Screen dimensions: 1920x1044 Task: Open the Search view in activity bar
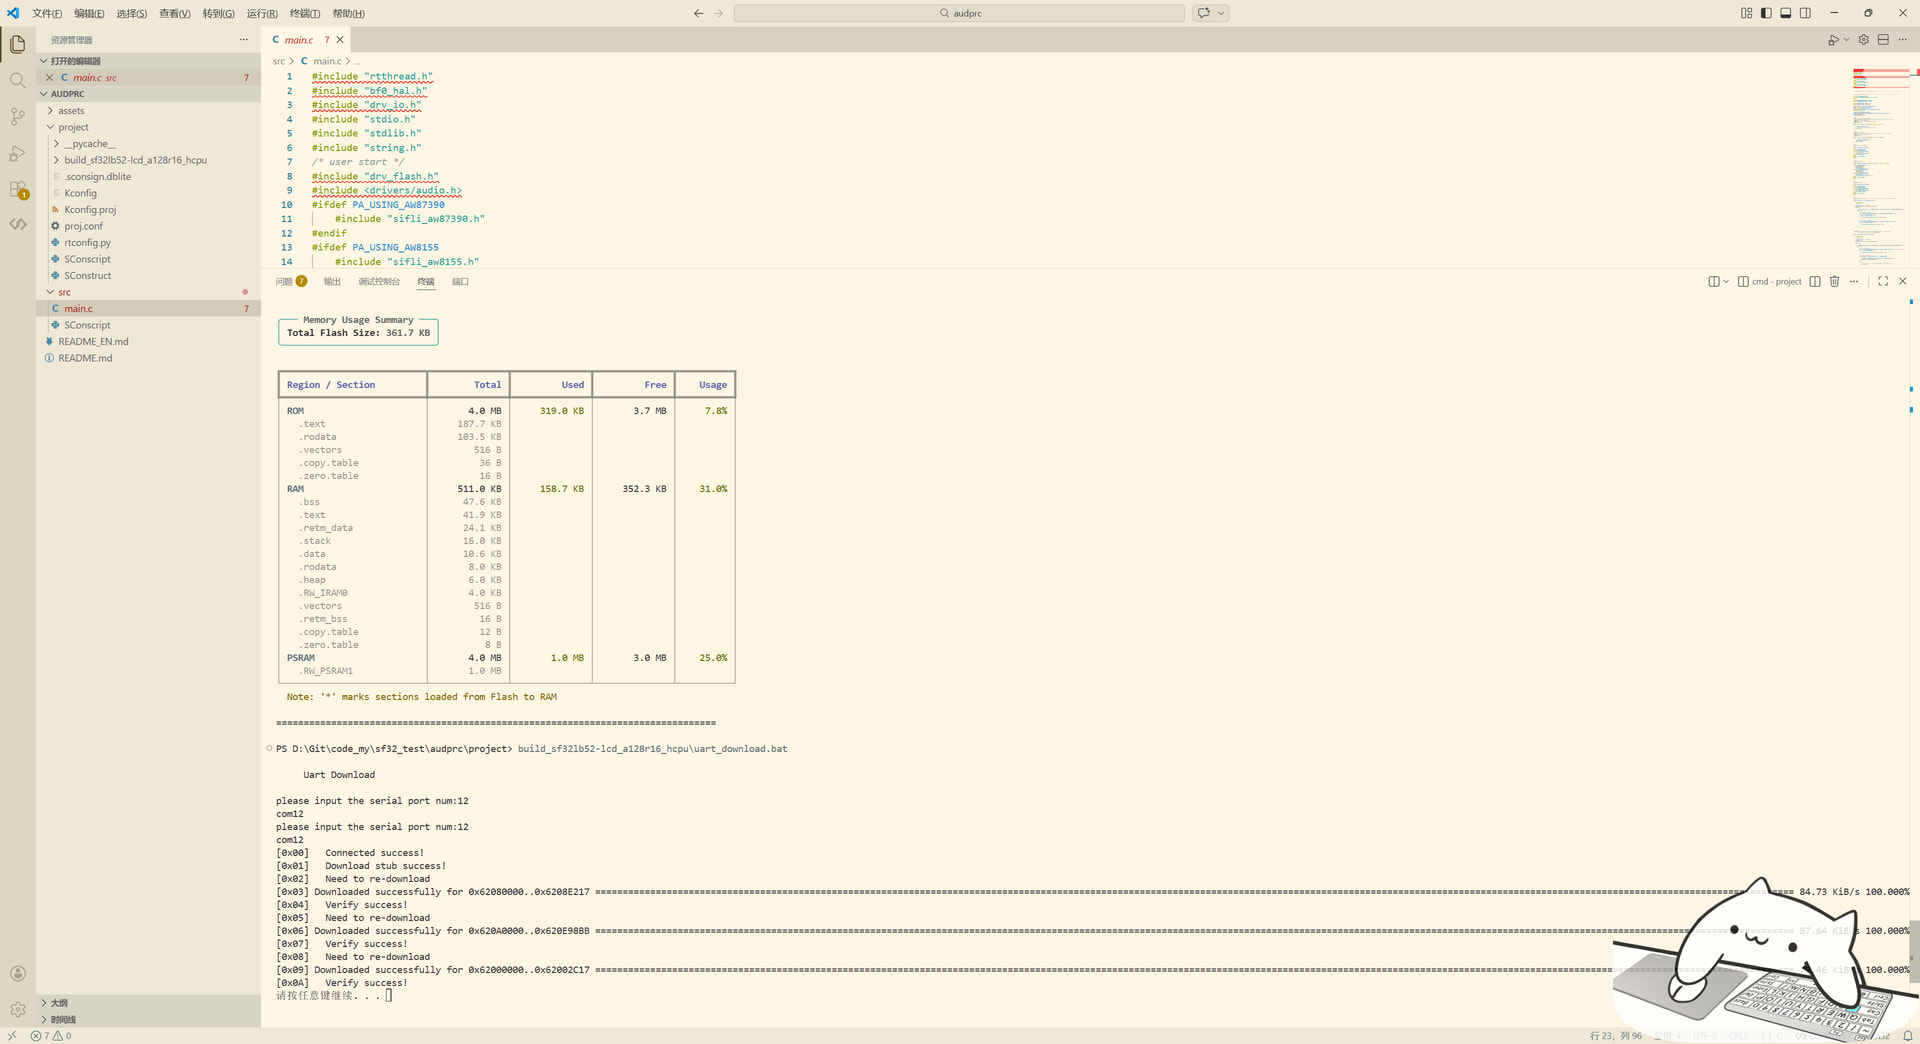(17, 80)
